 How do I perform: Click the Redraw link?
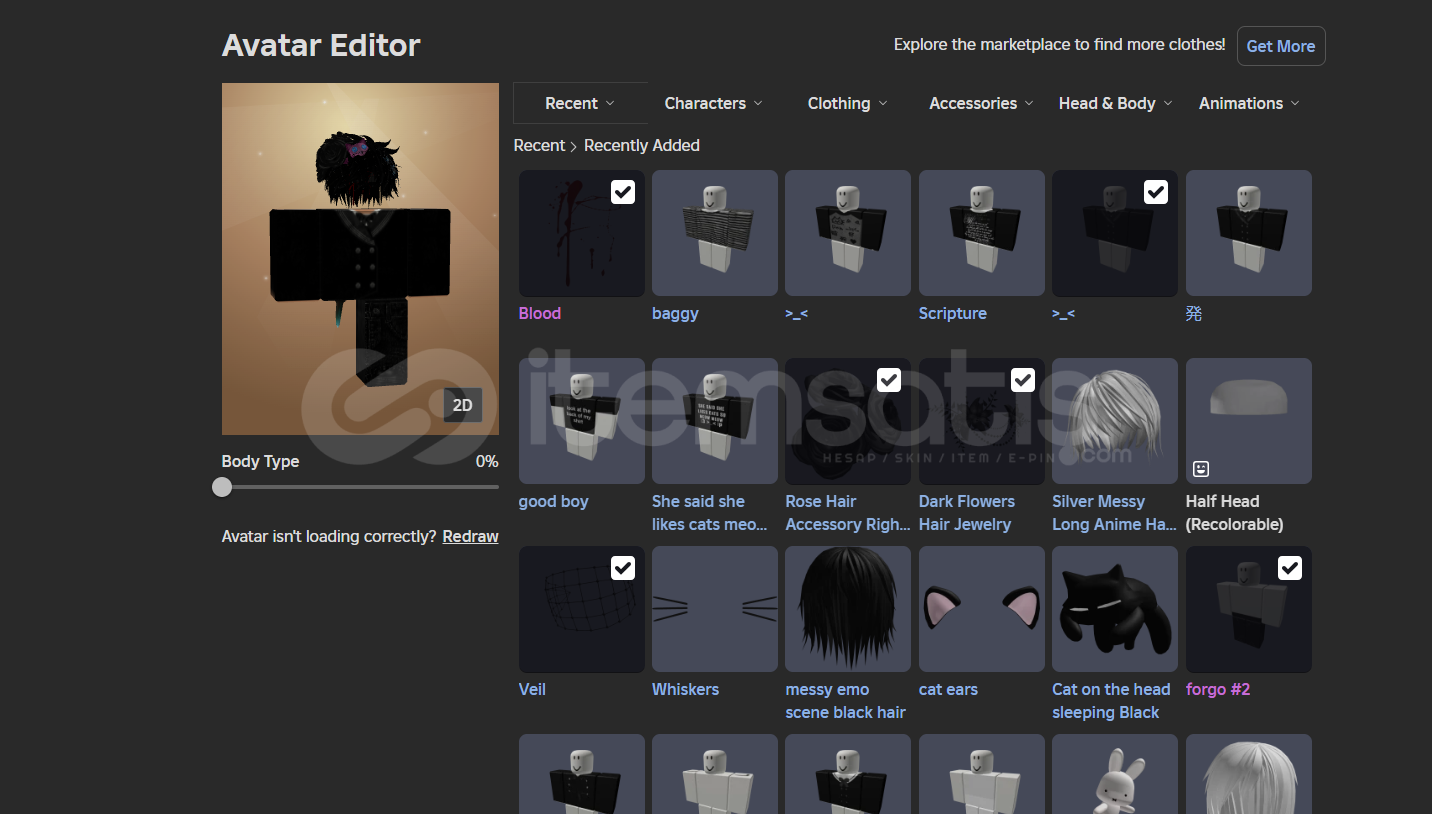(470, 536)
